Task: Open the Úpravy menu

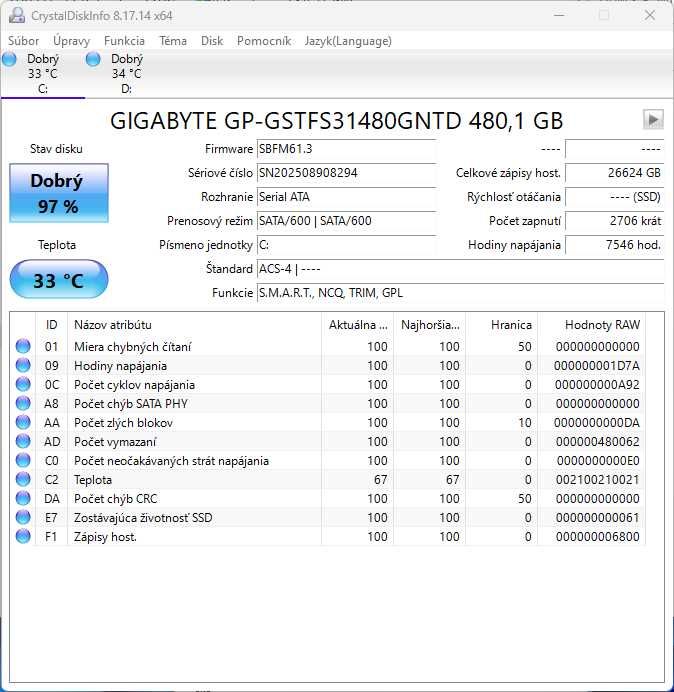Action: [x=71, y=41]
